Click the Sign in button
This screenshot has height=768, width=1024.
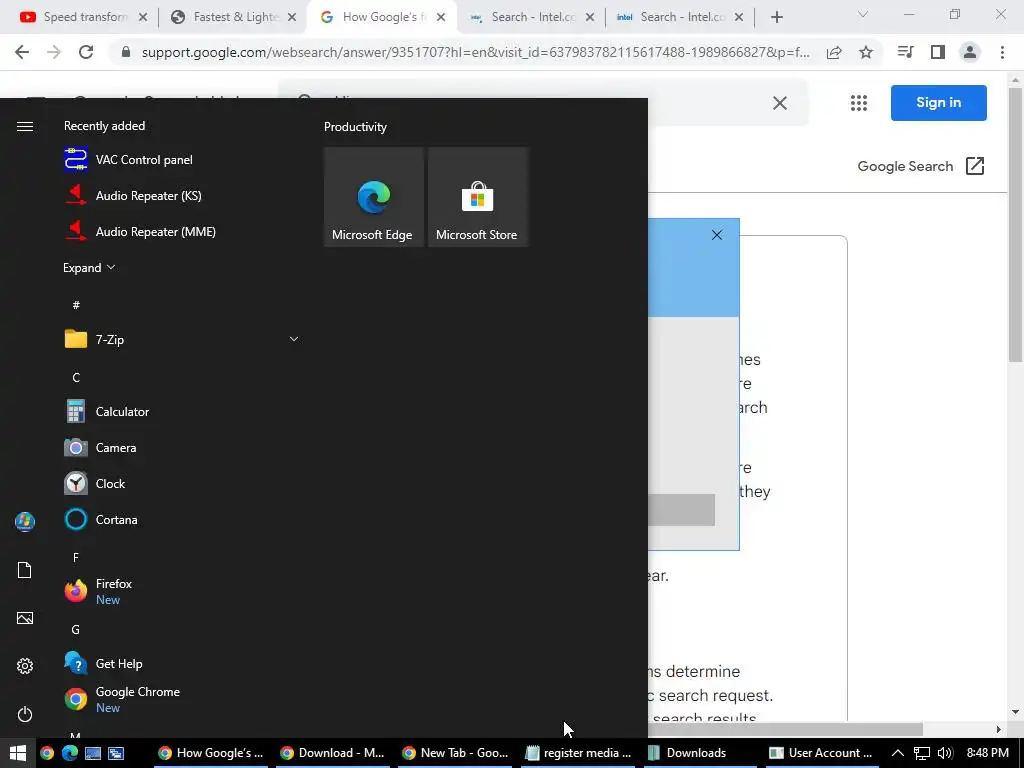pos(938,103)
